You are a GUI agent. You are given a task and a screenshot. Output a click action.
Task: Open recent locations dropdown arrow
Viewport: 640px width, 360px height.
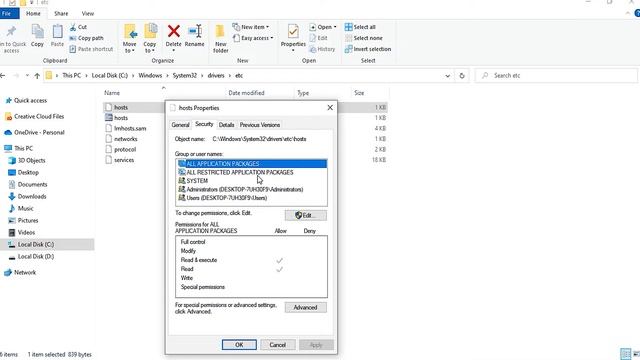coord(27,76)
